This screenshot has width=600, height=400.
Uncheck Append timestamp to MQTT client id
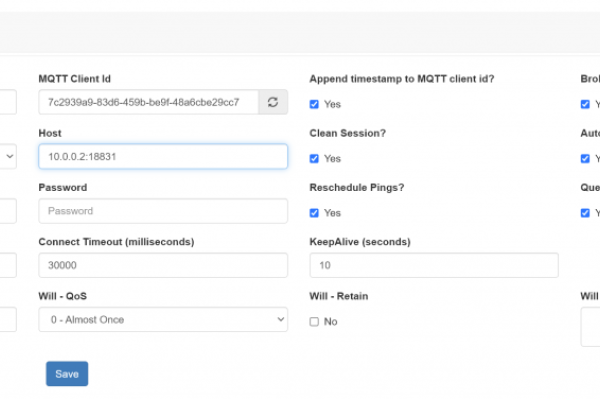point(315,104)
